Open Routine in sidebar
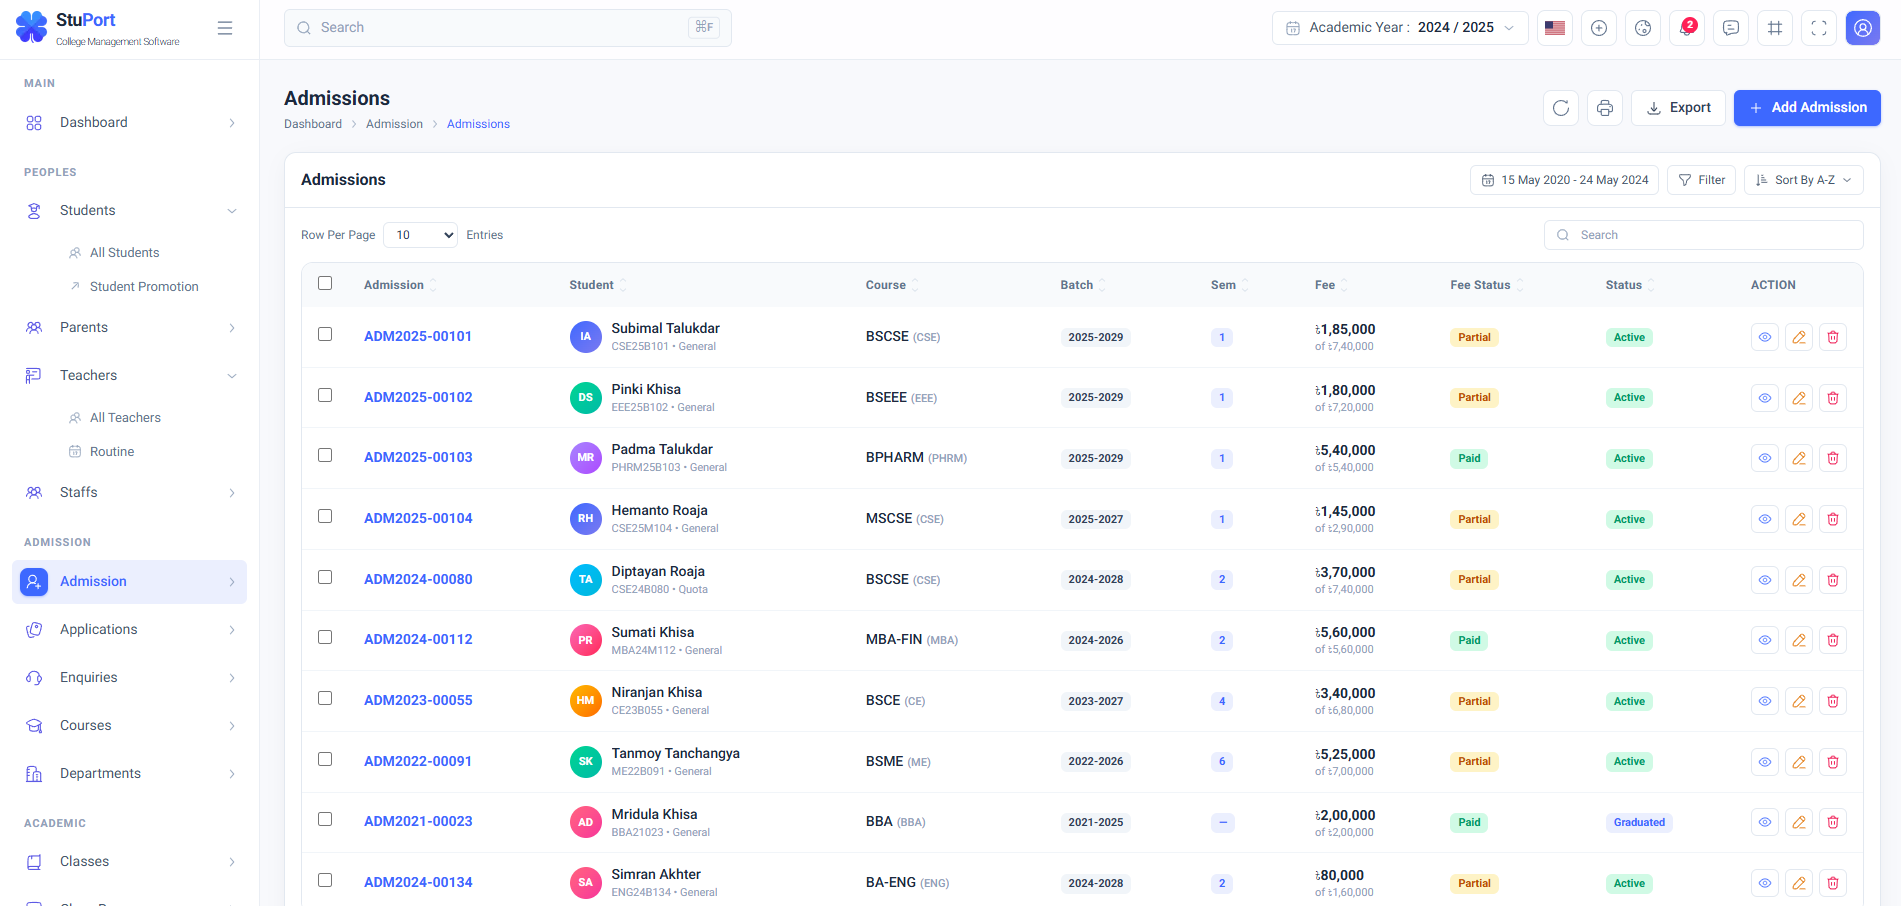Screen dimensions: 1901x906 [x=112, y=452]
